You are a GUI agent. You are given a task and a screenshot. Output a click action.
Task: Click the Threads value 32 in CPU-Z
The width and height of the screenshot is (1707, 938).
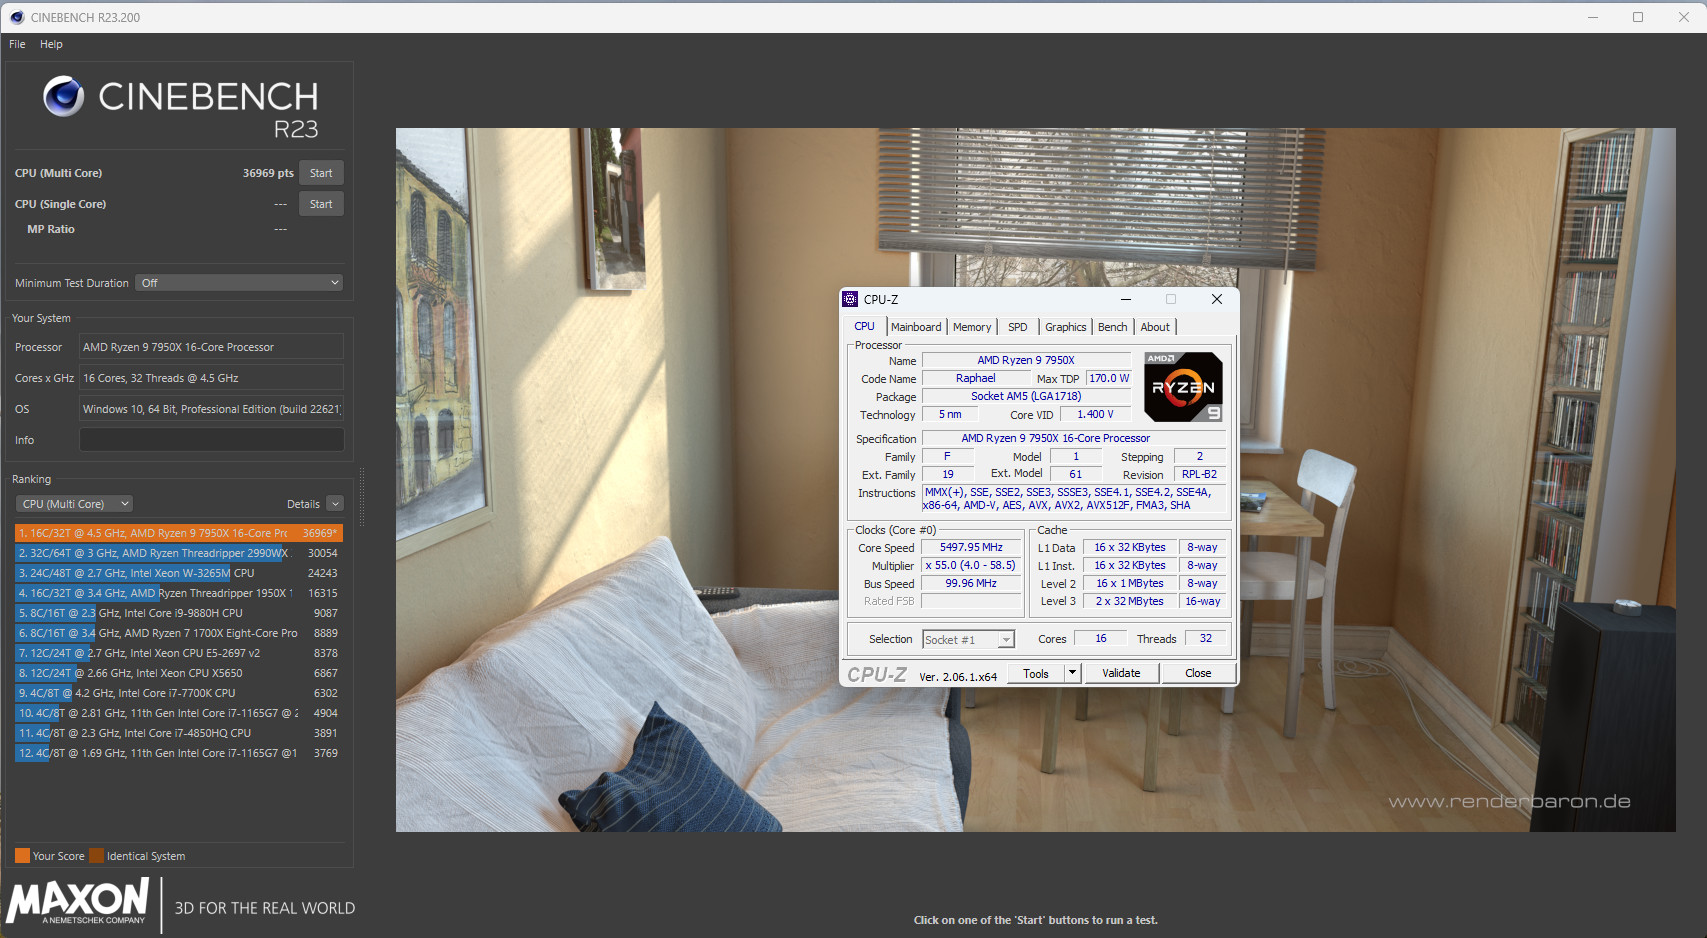click(1206, 638)
